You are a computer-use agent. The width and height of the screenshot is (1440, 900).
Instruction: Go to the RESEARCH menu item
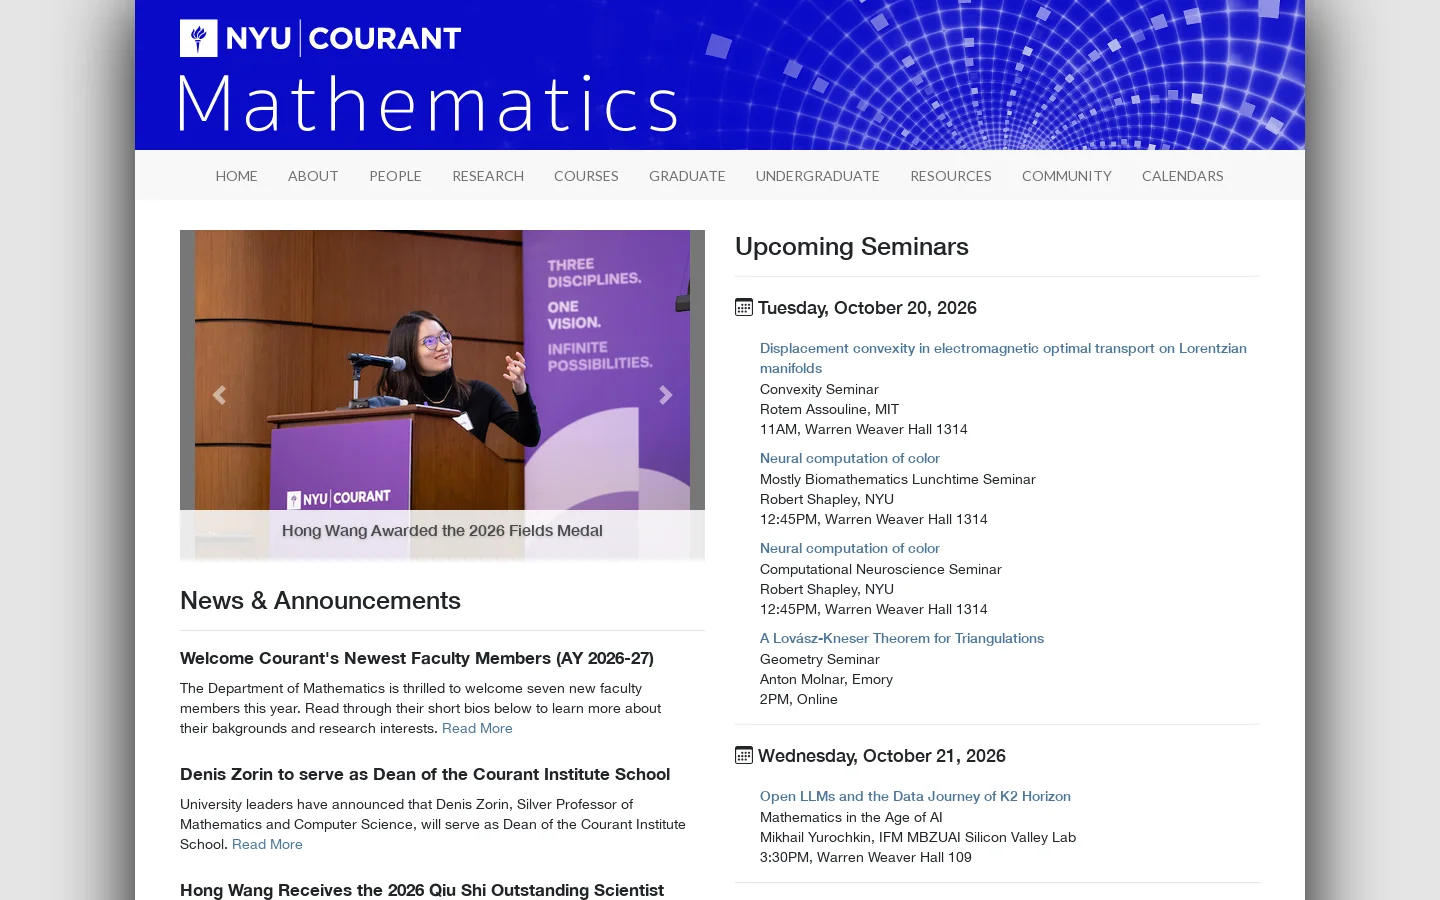[488, 176]
